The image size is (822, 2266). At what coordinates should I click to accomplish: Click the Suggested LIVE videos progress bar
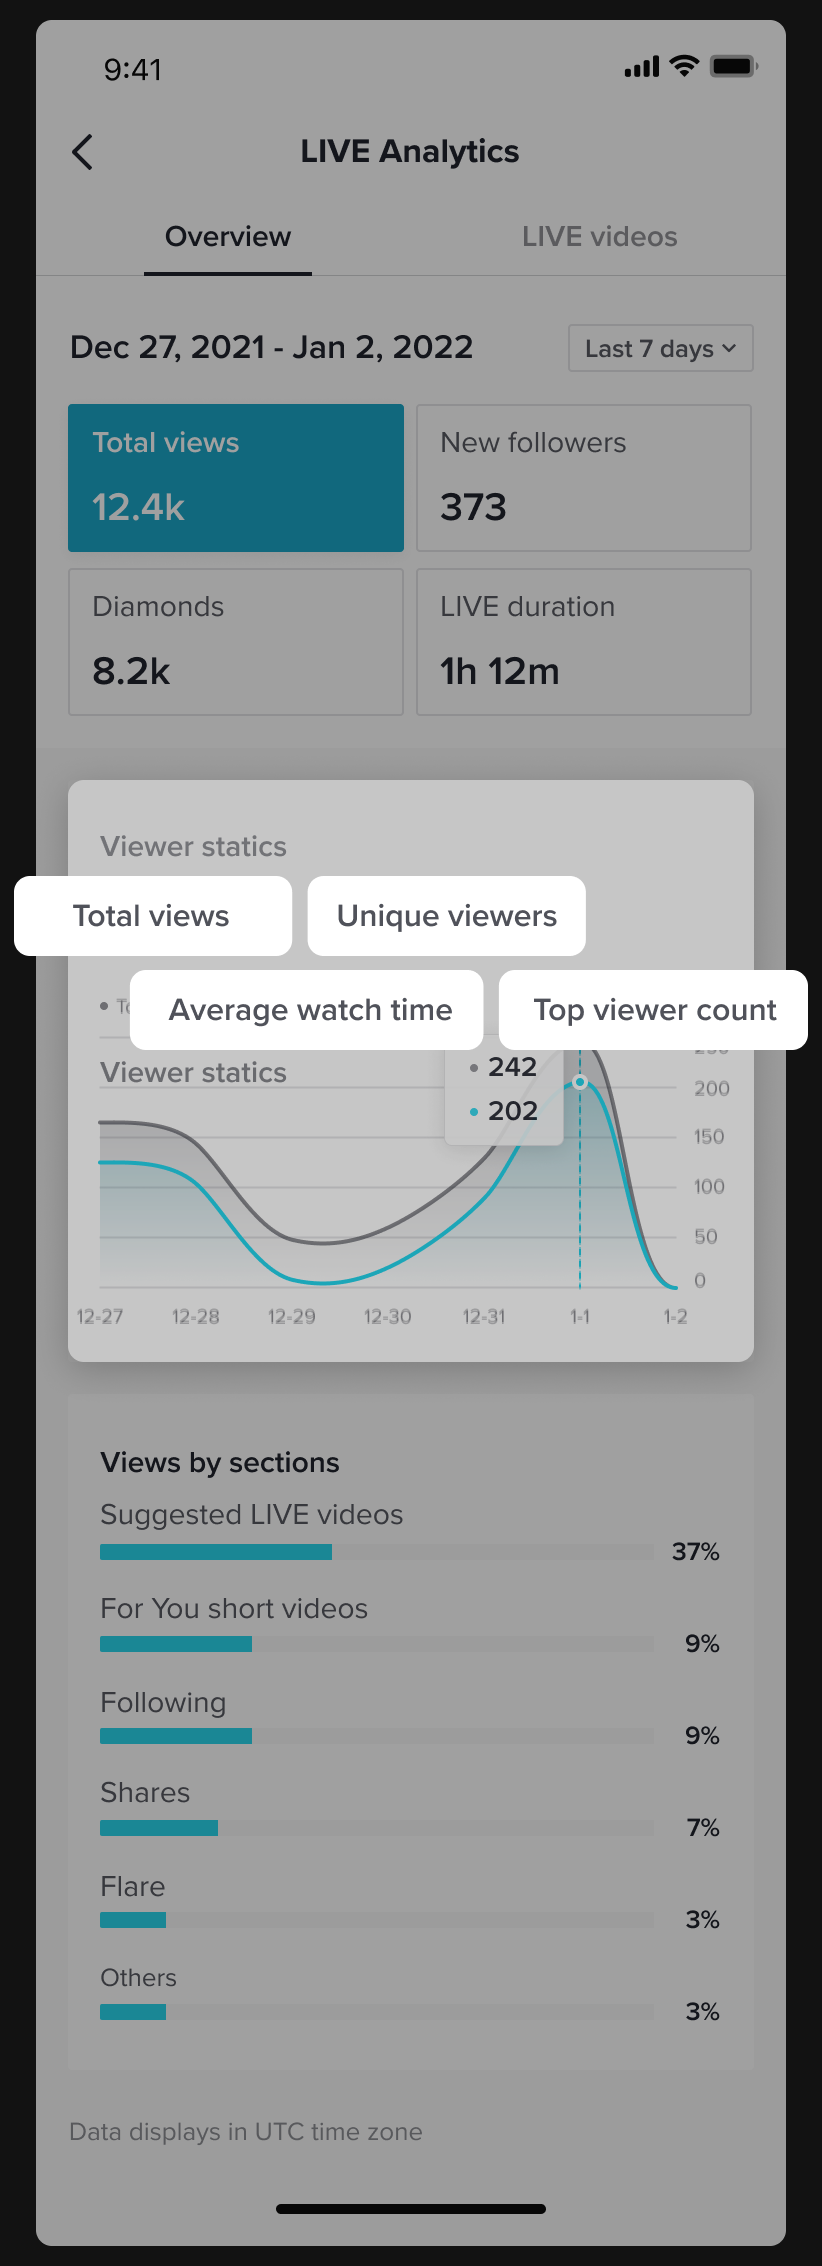376,1552
